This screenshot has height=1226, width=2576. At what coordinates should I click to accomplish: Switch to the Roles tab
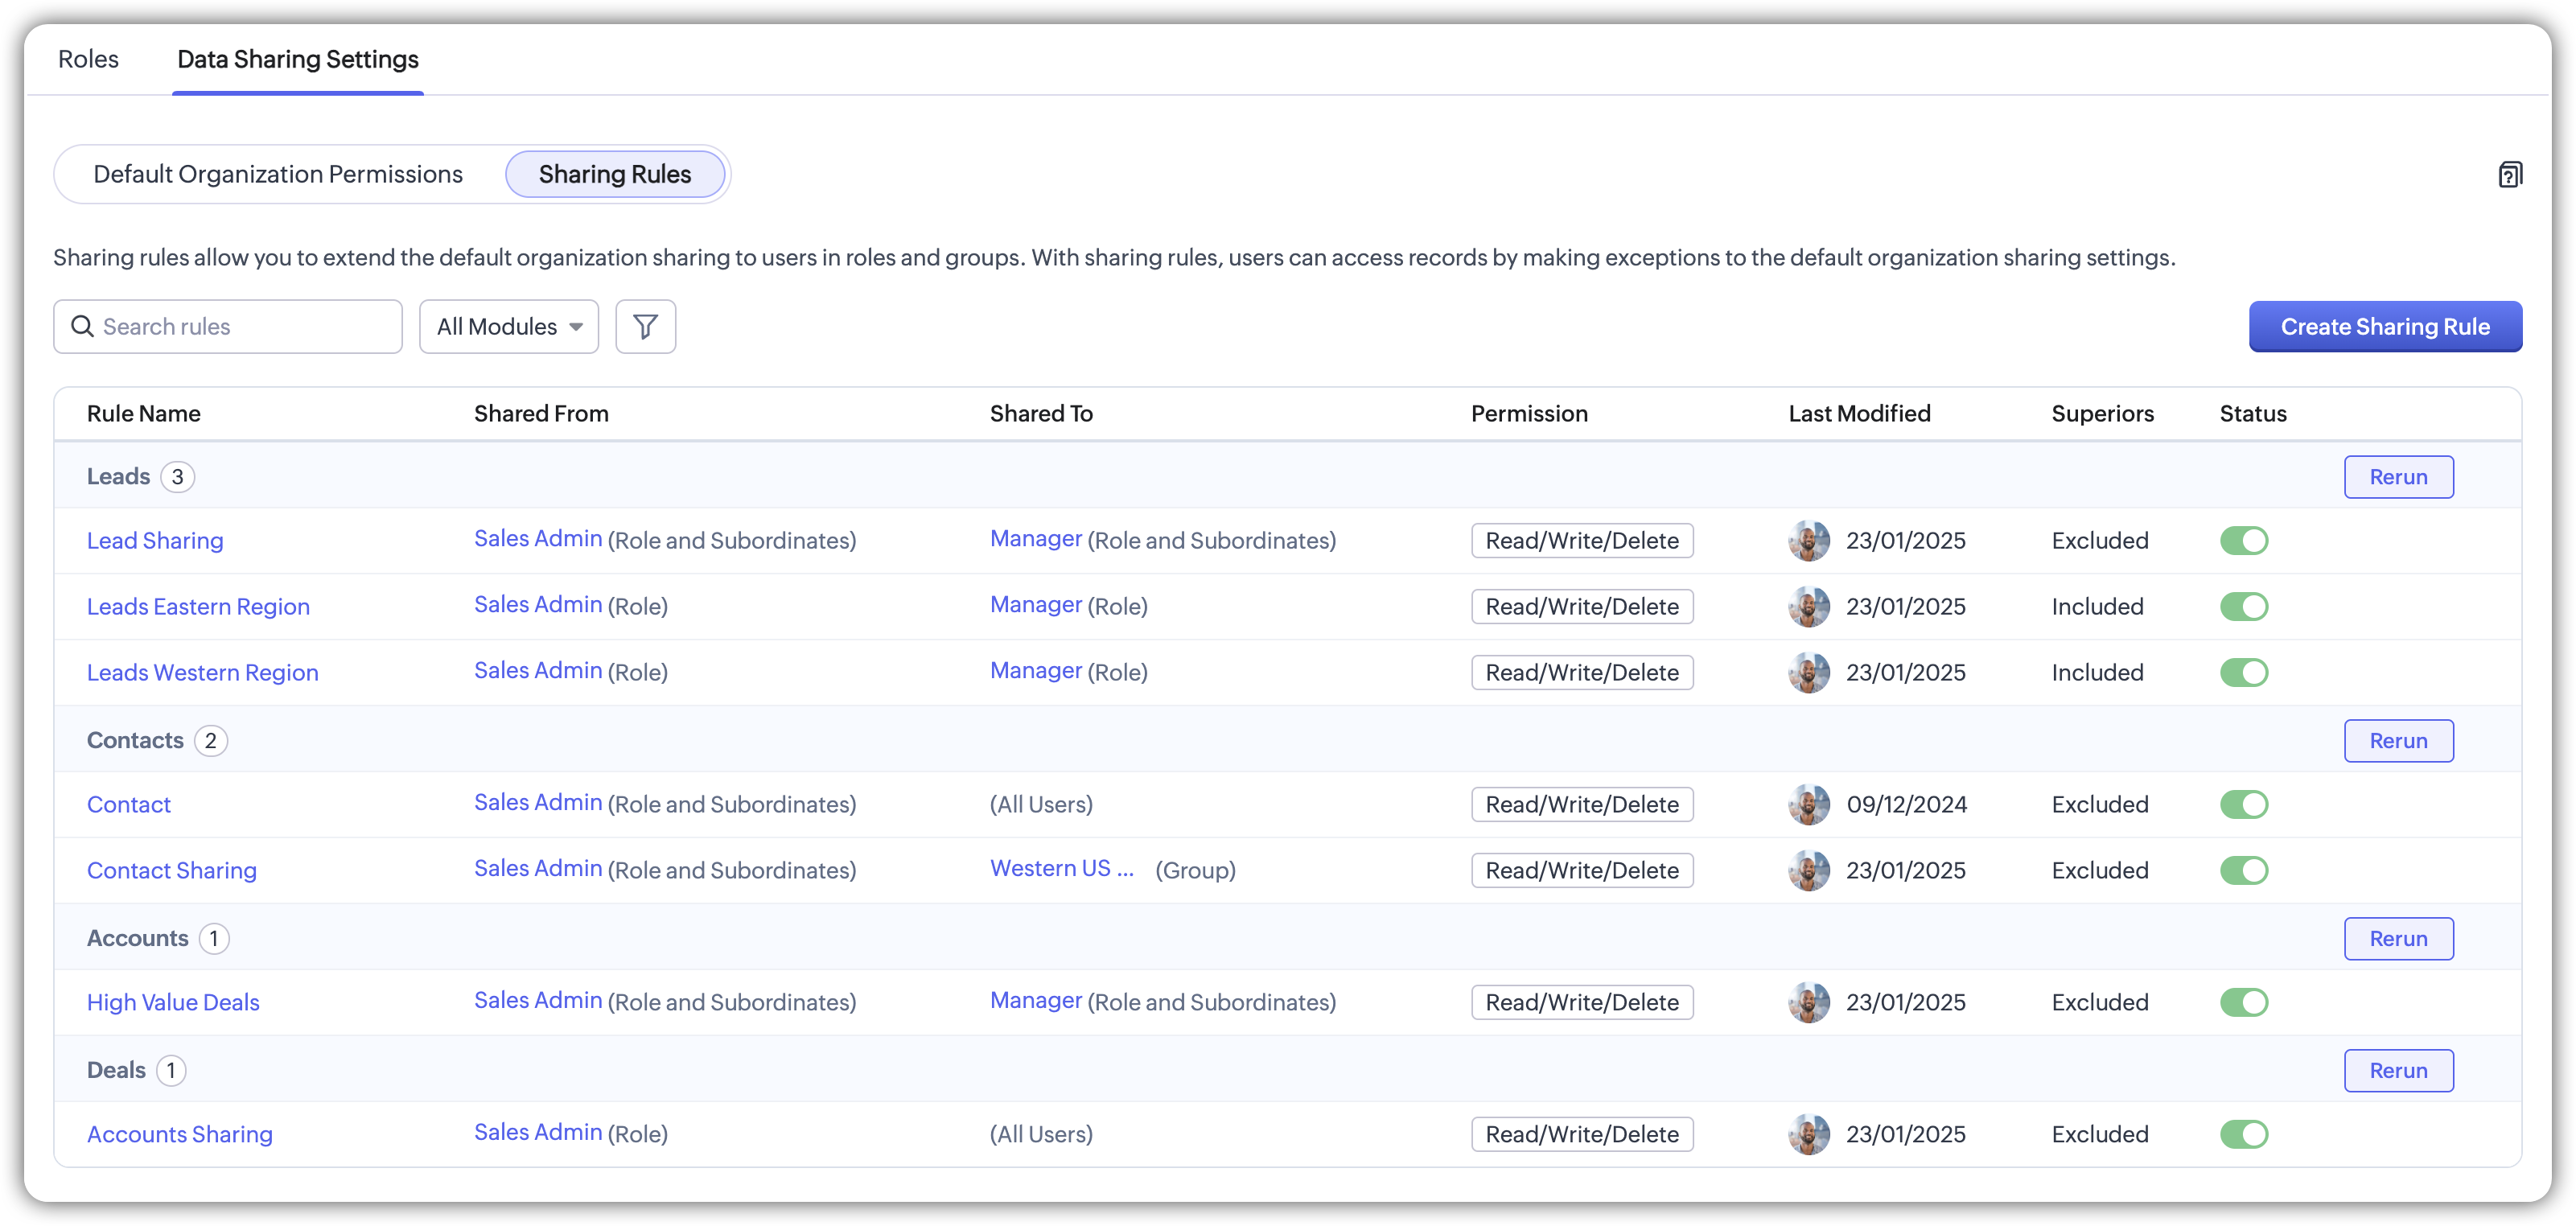click(x=88, y=60)
